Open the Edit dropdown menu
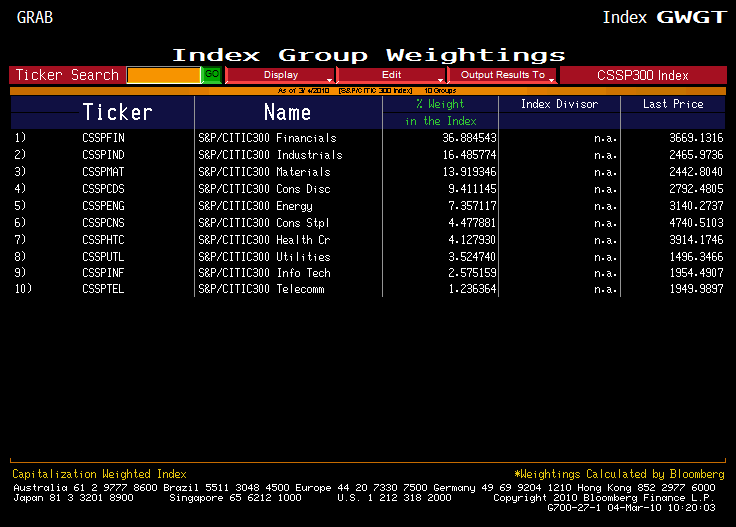This screenshot has width=736, height=527. [391, 75]
